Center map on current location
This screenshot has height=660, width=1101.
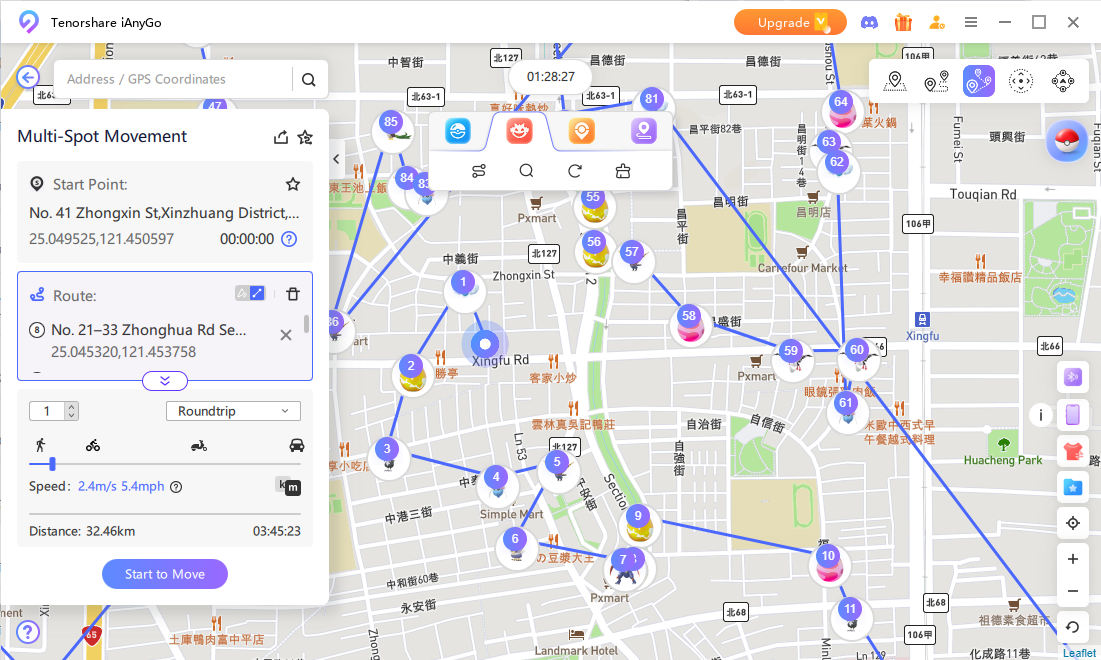pos(1073,523)
